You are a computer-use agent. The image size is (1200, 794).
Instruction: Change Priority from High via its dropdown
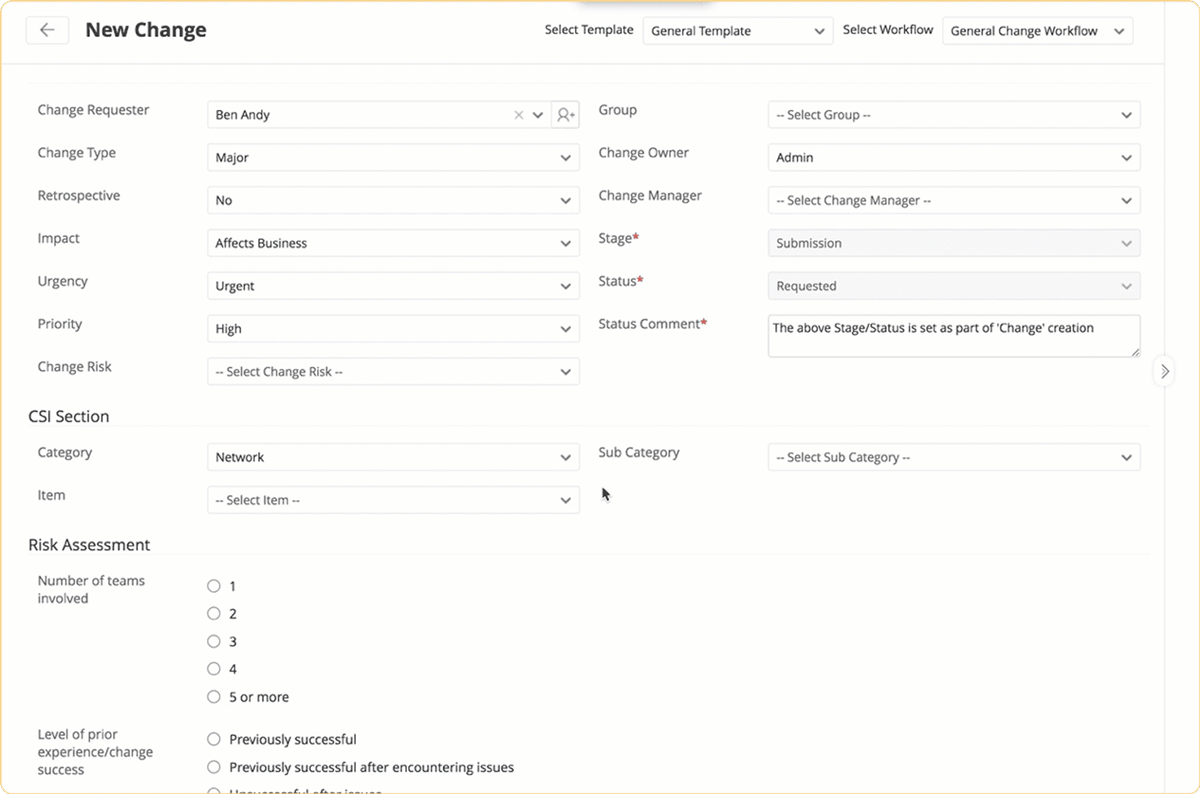pos(565,328)
